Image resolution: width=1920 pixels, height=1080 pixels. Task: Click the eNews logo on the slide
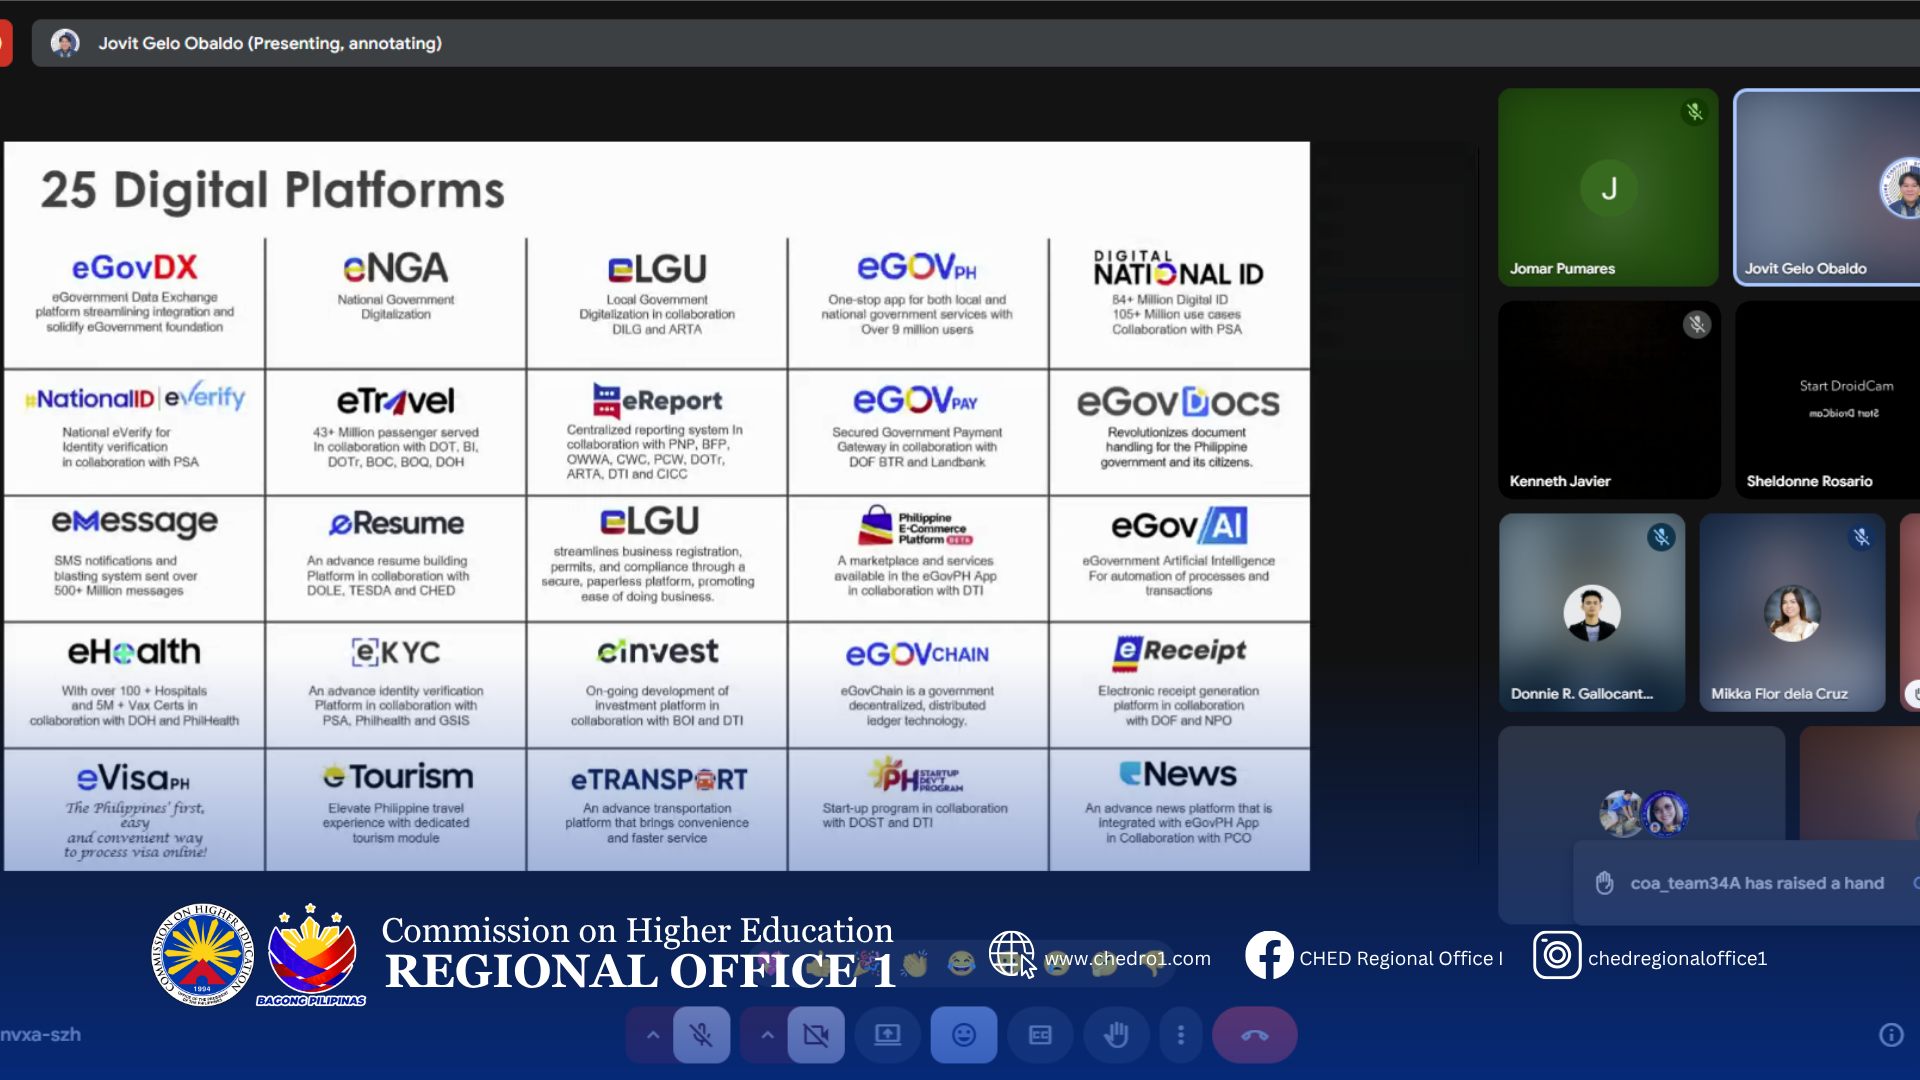[1177, 774]
